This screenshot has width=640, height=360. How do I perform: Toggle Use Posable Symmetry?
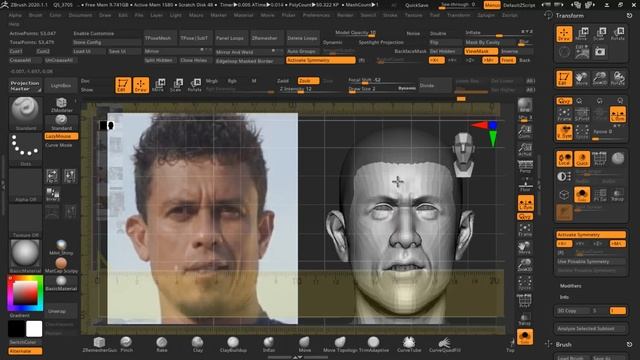[591, 262]
